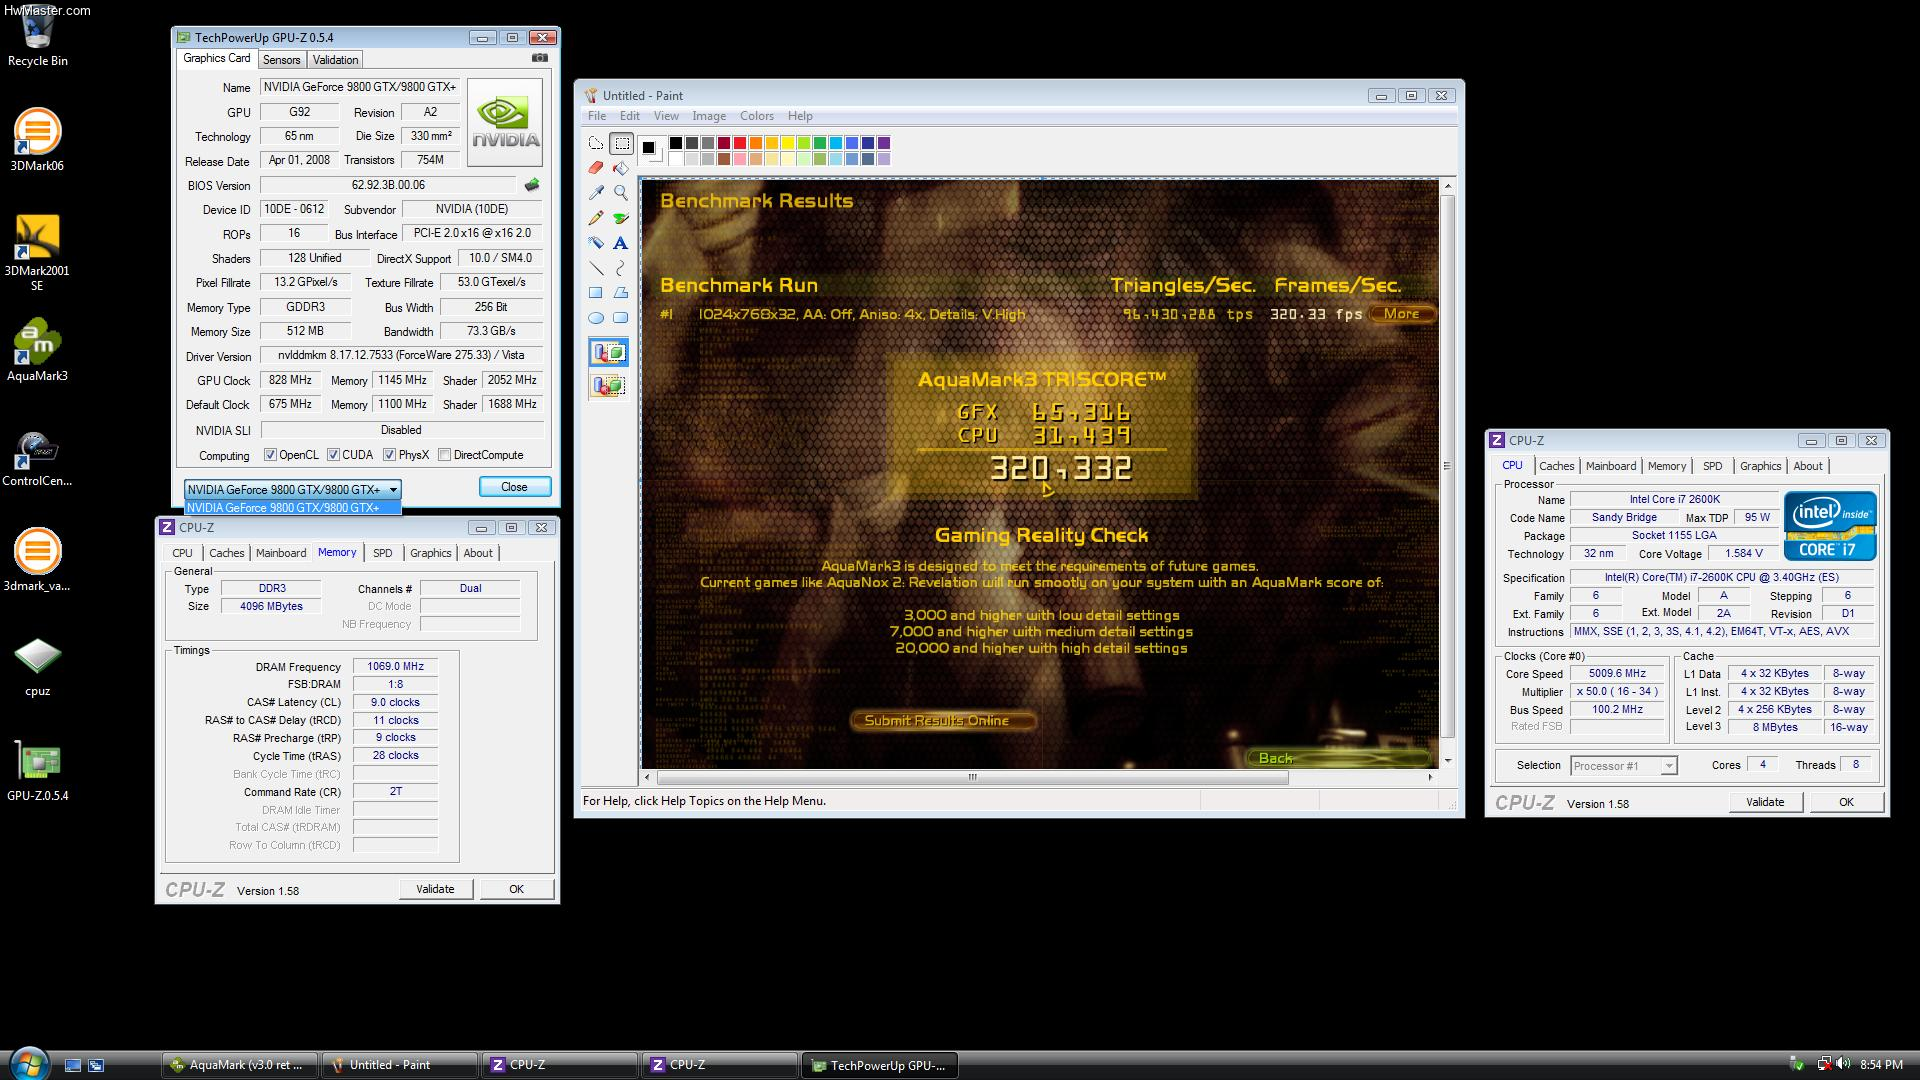Choose the transparent selection option in Paint
This screenshot has height=1080, width=1920.
pyautogui.click(x=609, y=385)
